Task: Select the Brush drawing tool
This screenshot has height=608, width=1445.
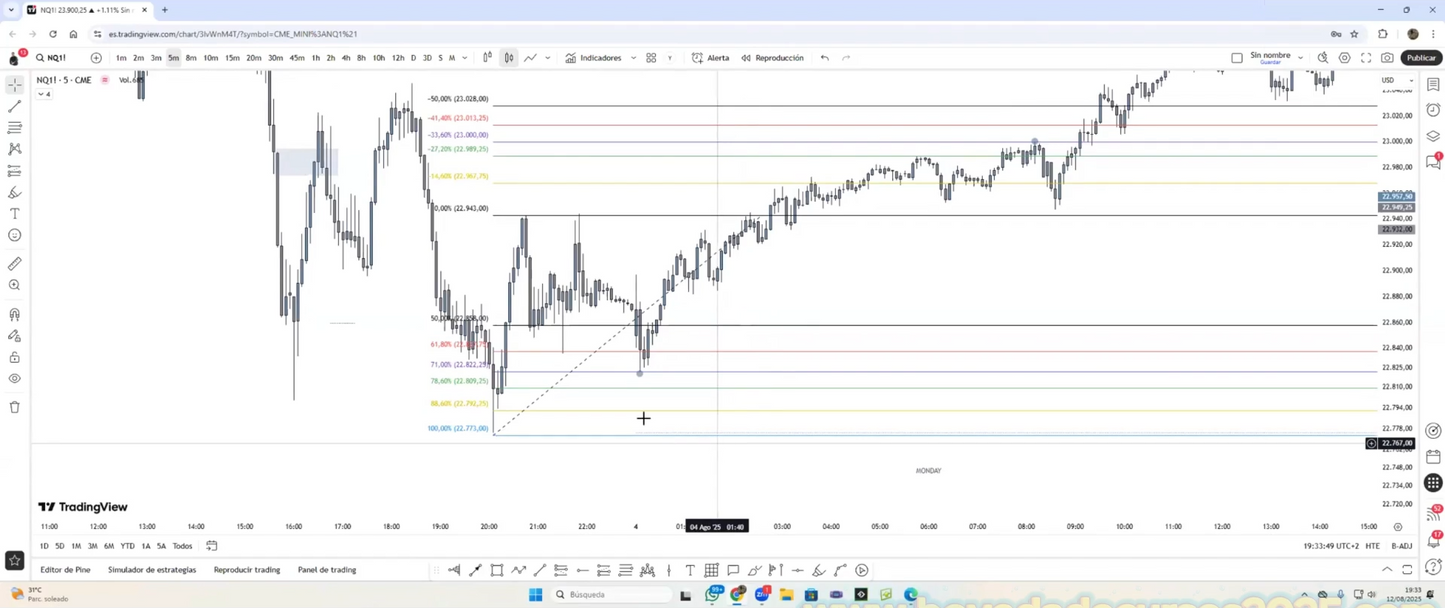Action: (14, 192)
